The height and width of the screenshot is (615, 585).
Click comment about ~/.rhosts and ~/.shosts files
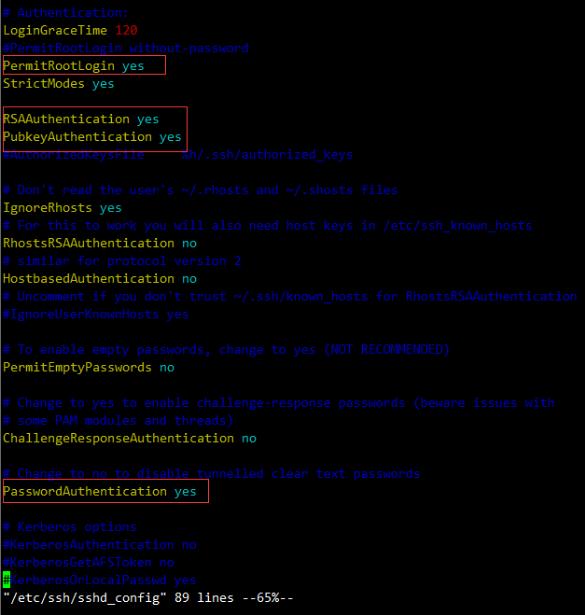[x=200, y=190]
